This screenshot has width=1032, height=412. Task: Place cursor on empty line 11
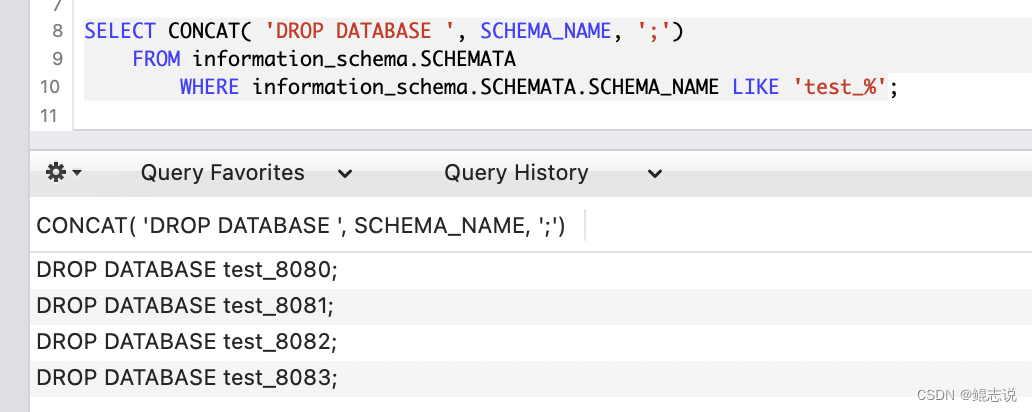pos(400,115)
